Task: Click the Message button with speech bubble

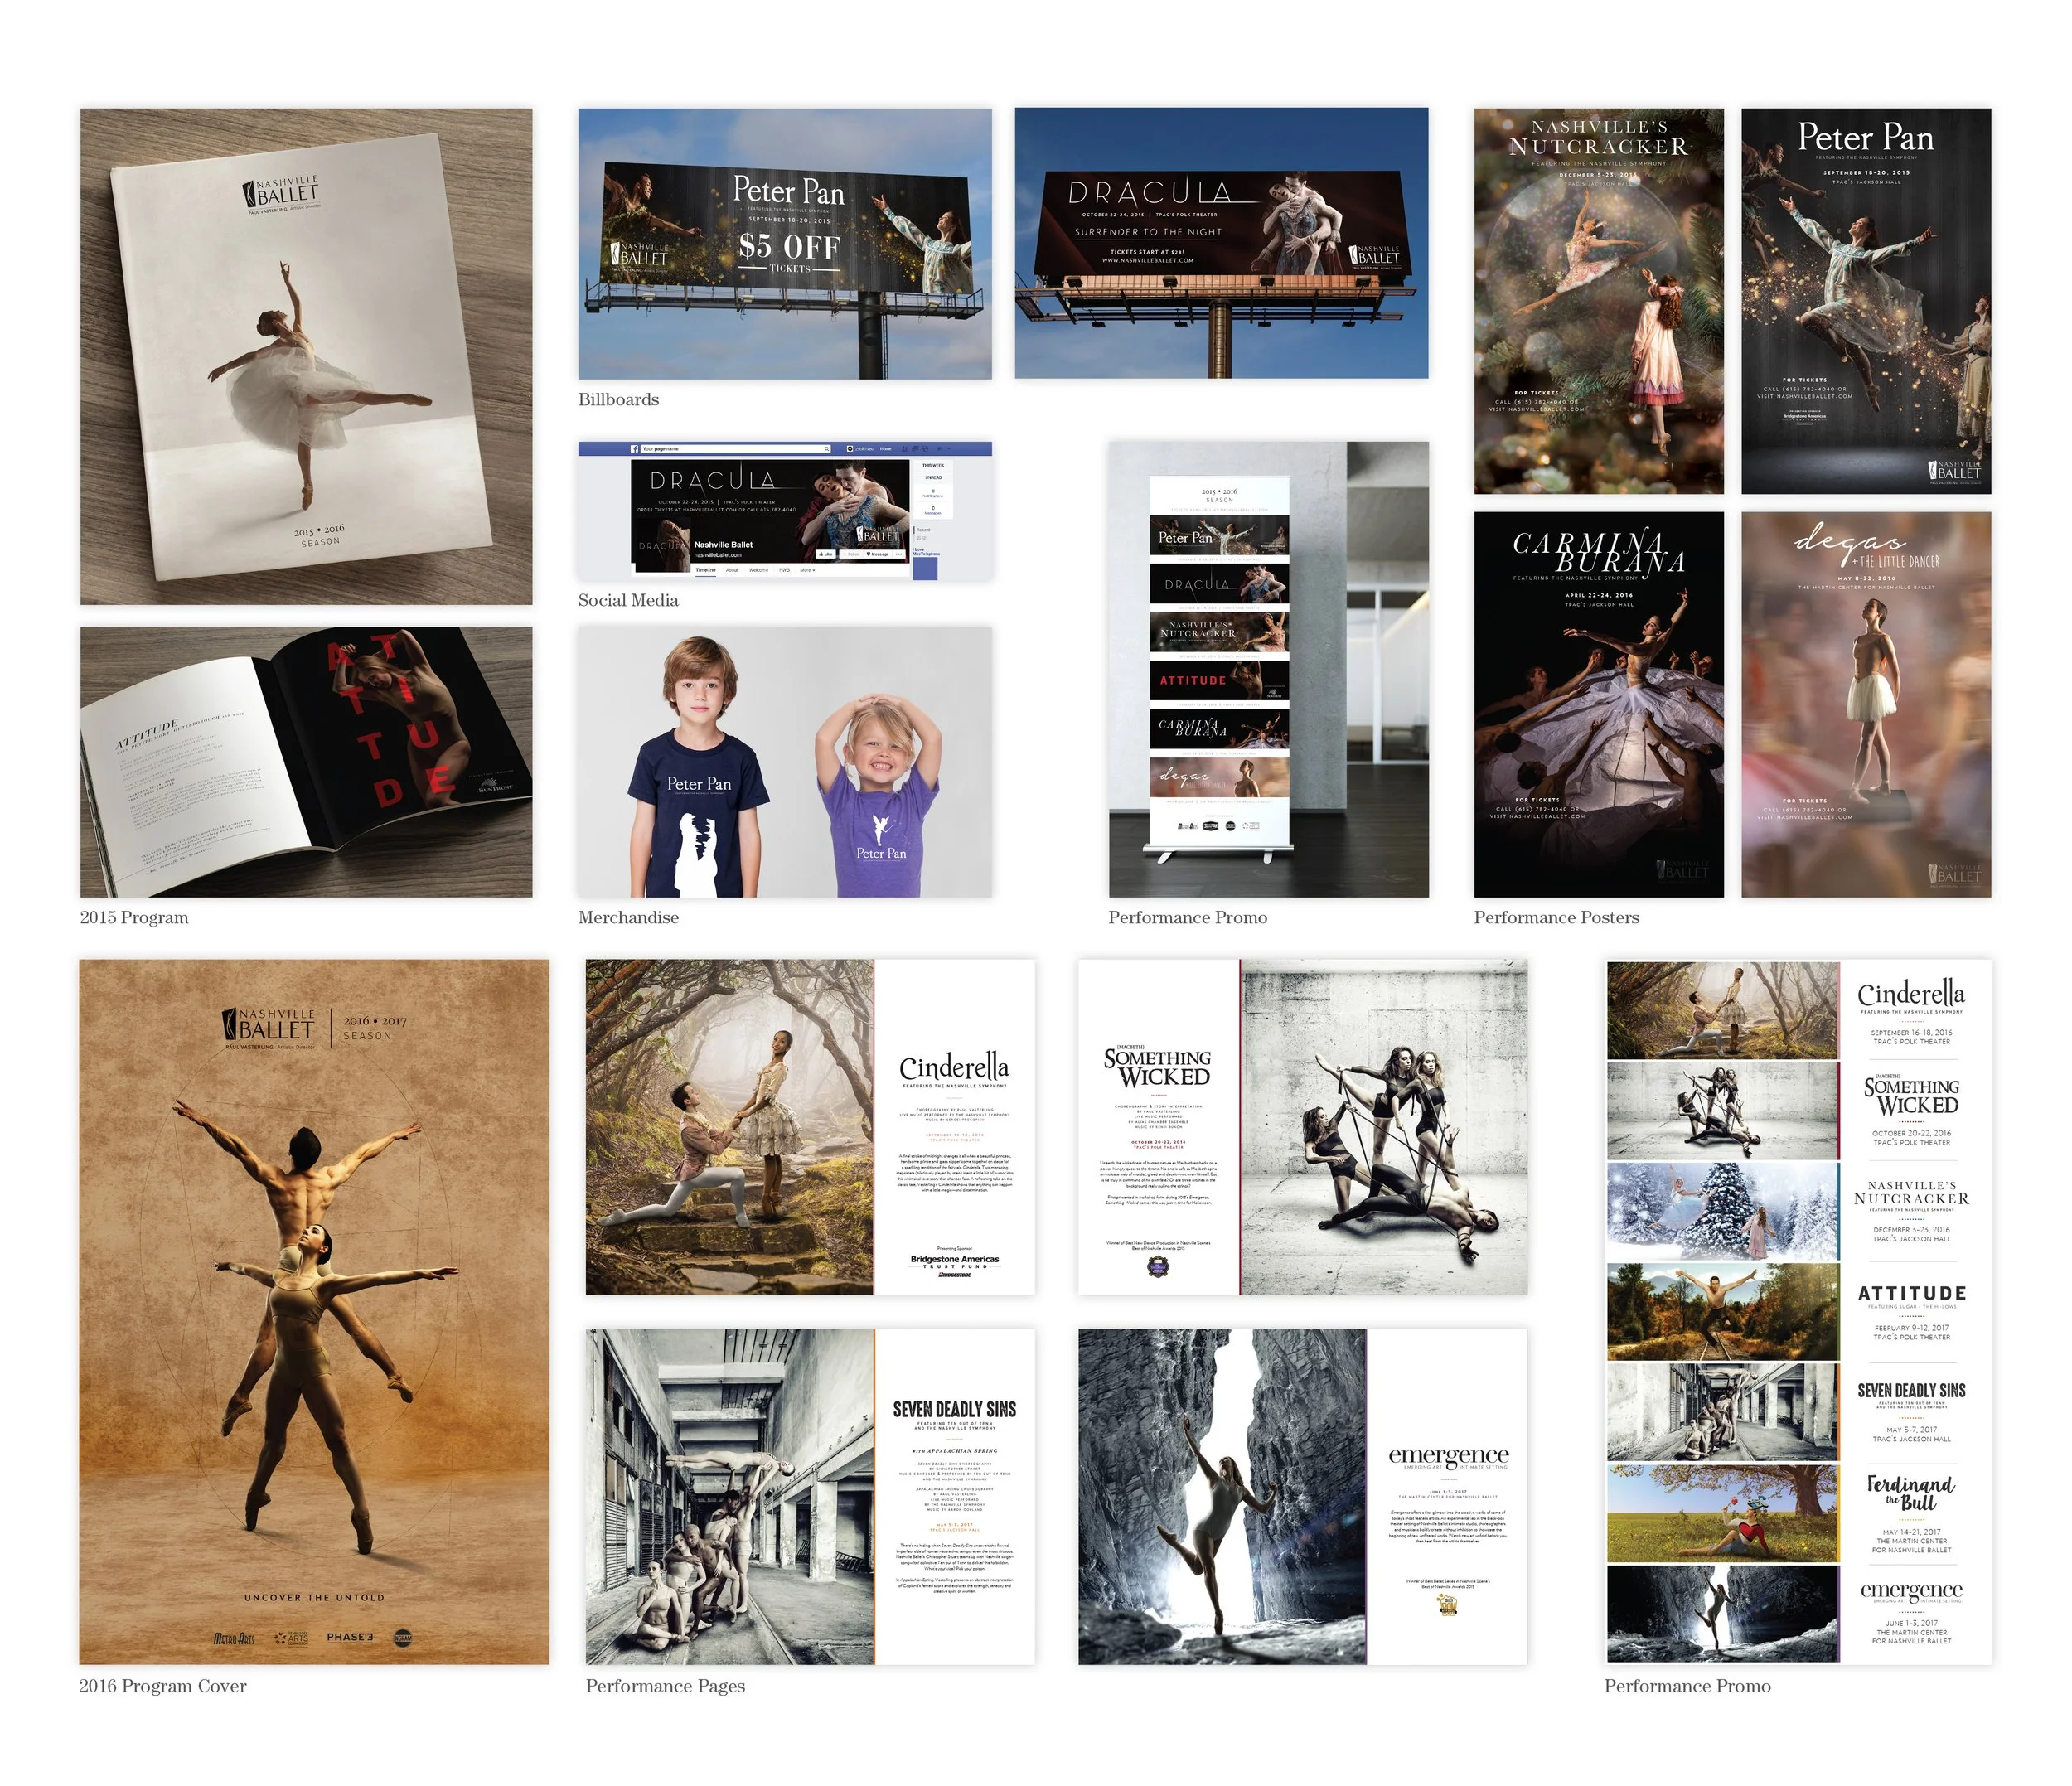Action: [878, 555]
